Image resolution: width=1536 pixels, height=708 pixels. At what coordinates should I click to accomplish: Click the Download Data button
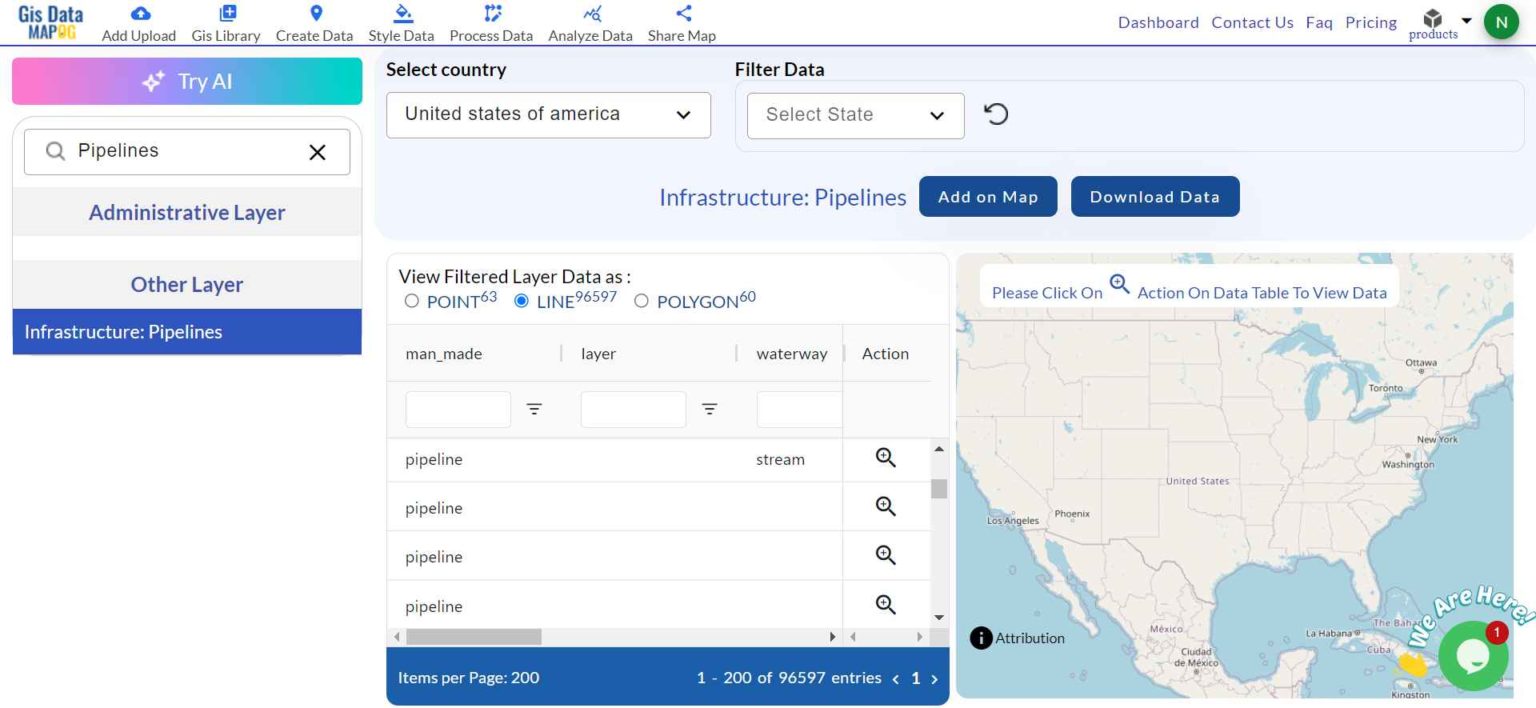pos(1155,196)
